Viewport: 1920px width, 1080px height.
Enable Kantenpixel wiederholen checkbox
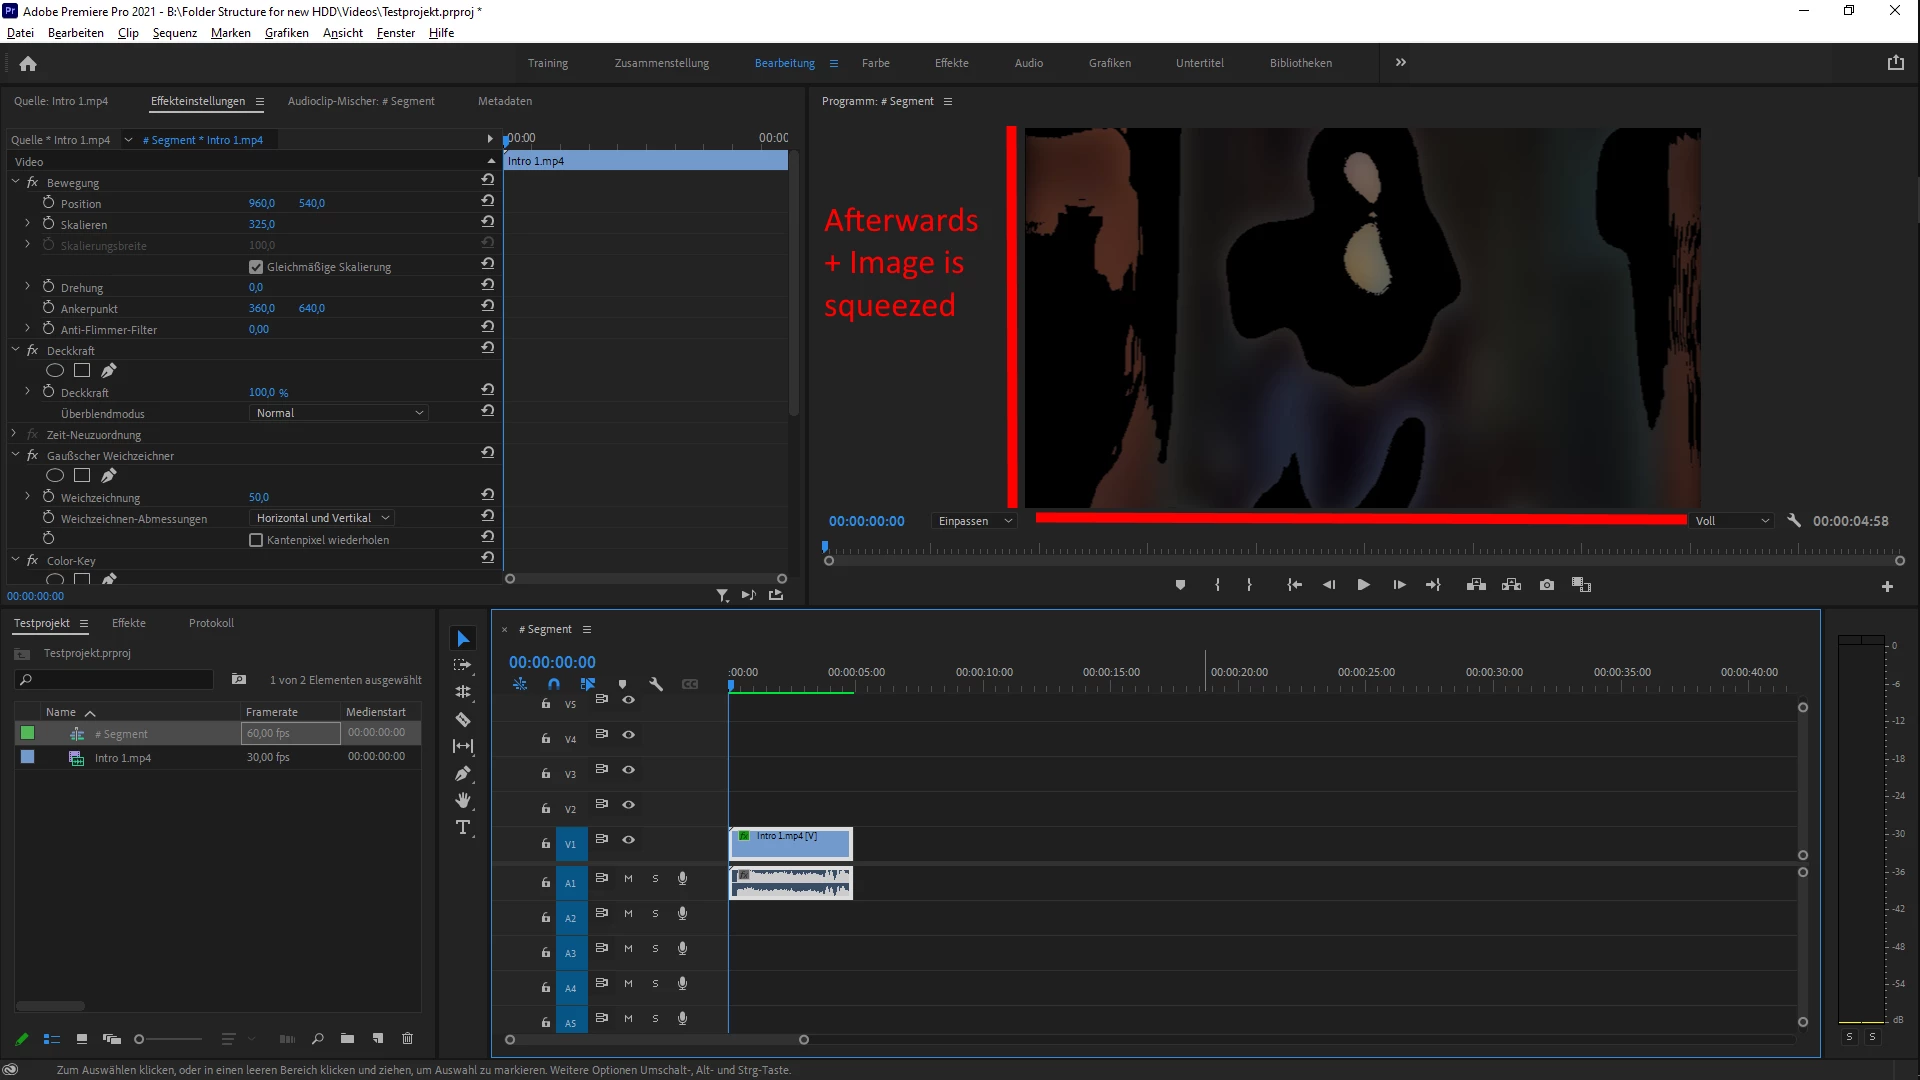[x=256, y=540]
